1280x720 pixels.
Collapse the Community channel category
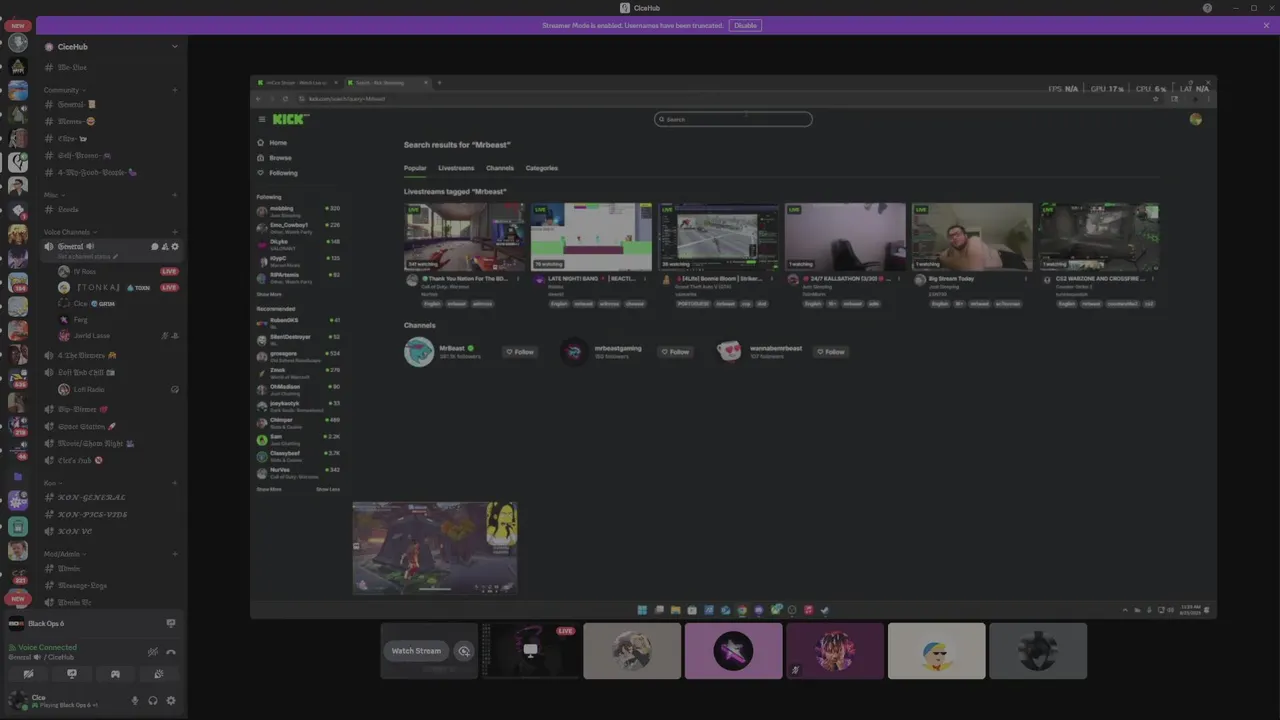[64, 90]
